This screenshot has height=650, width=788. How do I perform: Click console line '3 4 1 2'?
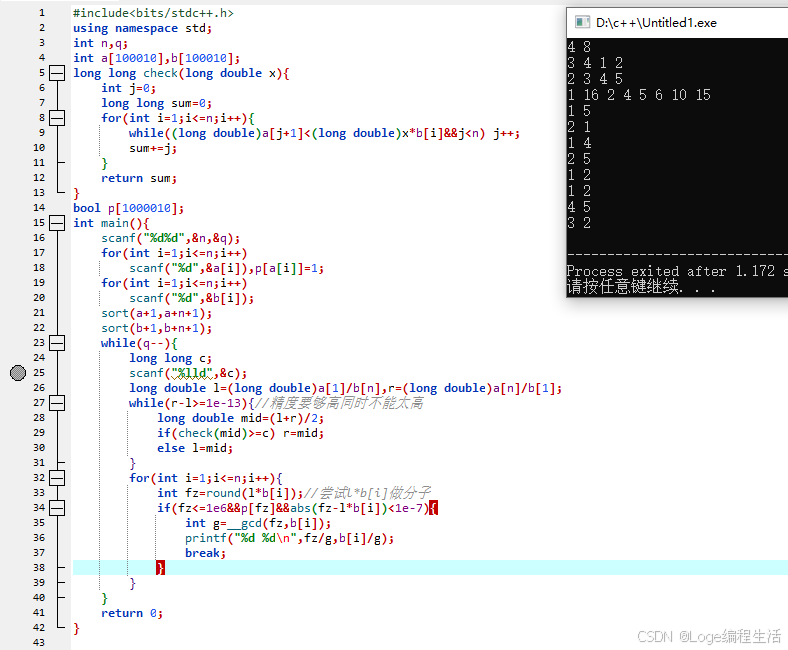596,63
